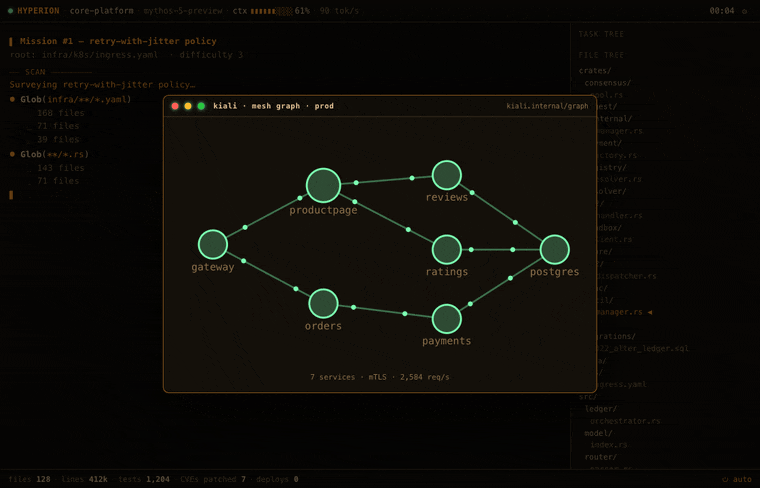The image size is (760, 488).
Task: Open index.rs in the file tree
Action: 609,445
